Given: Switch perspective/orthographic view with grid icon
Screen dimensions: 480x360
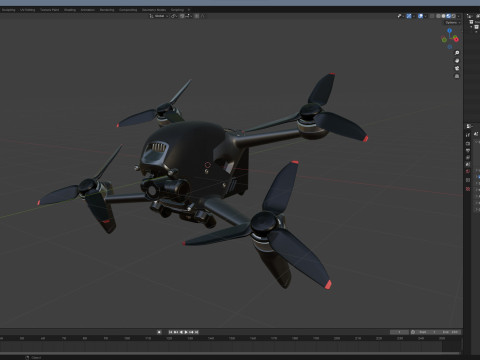Looking at the screenshot, I should click(457, 76).
